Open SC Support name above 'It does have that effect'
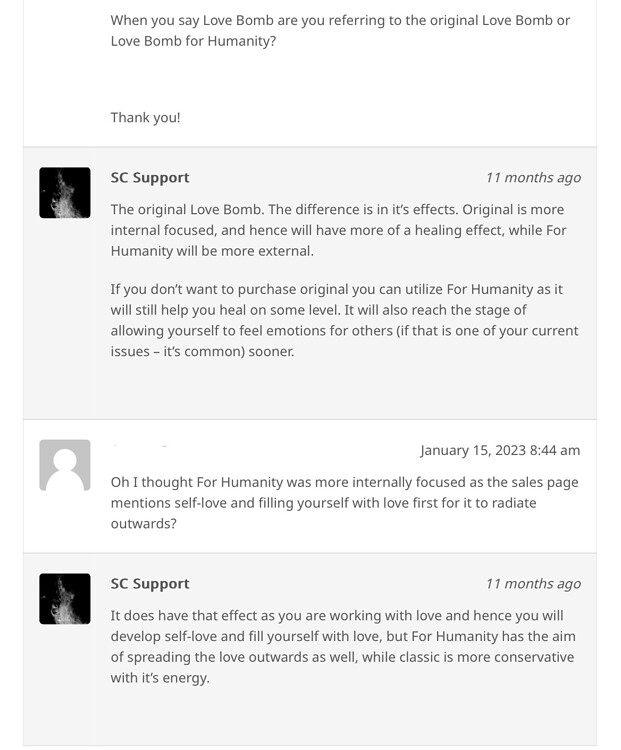621x750 pixels. [150, 584]
